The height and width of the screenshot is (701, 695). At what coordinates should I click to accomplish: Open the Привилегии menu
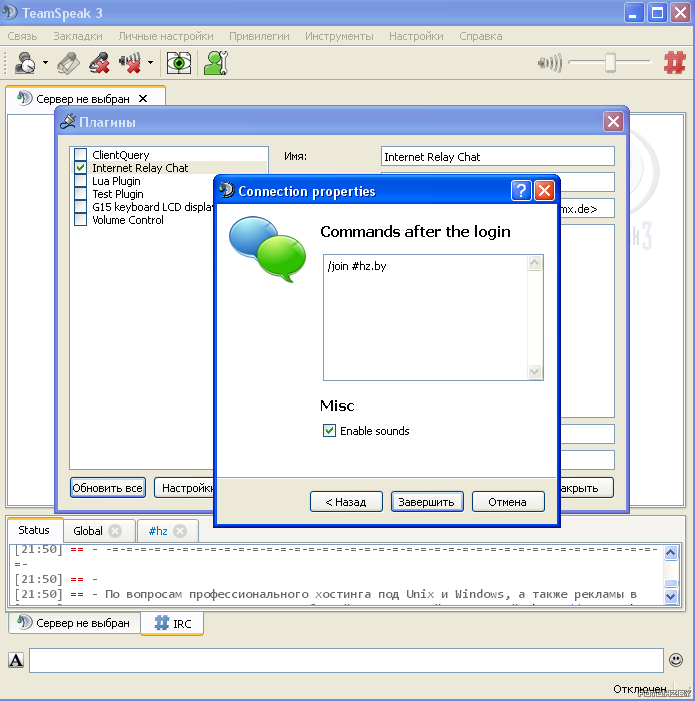click(x=259, y=36)
